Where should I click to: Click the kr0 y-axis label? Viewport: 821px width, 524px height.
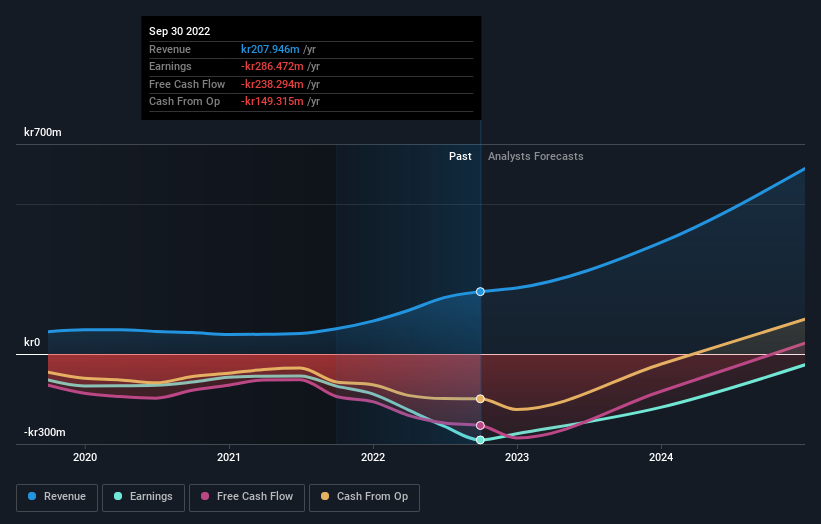pyautogui.click(x=32, y=342)
